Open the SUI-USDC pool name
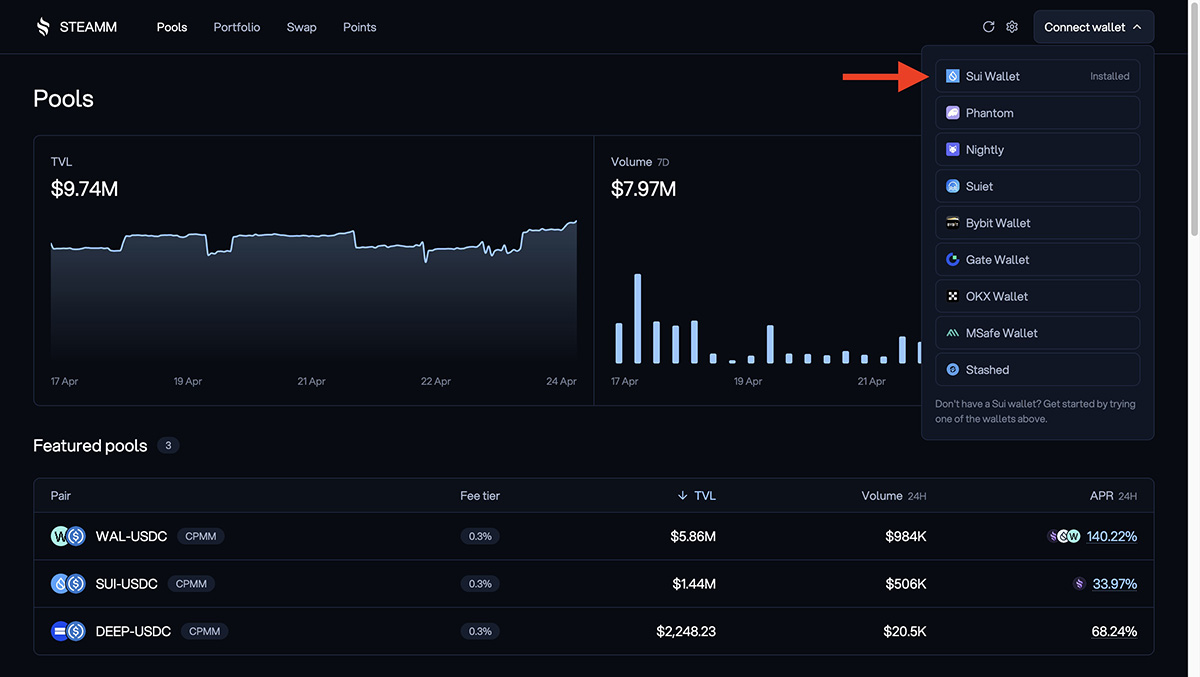Image resolution: width=1200 pixels, height=677 pixels. coord(127,584)
